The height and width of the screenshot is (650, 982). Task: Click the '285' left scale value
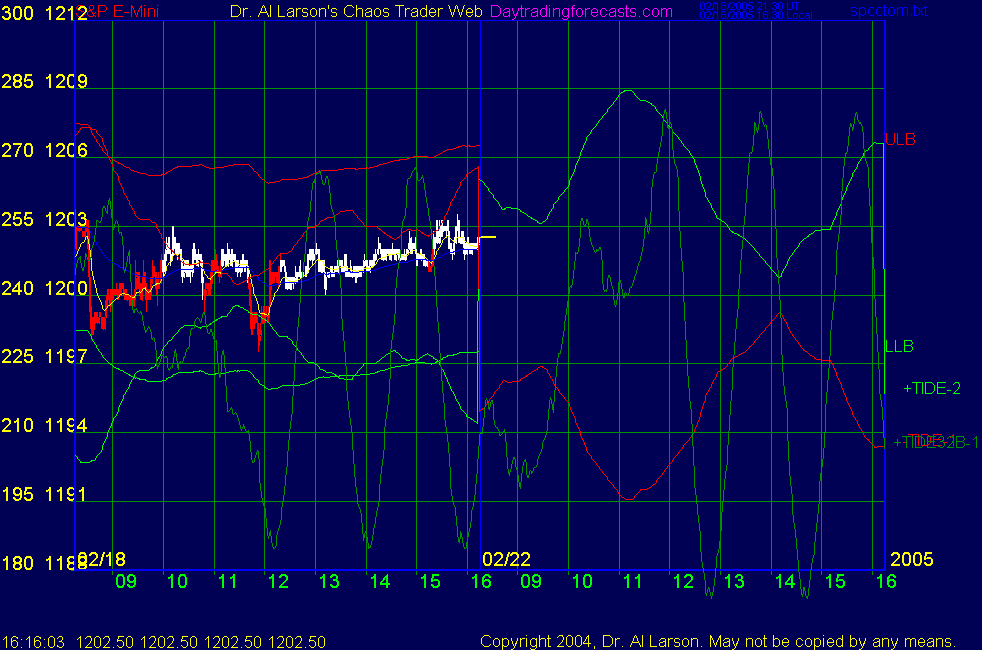(x=18, y=81)
